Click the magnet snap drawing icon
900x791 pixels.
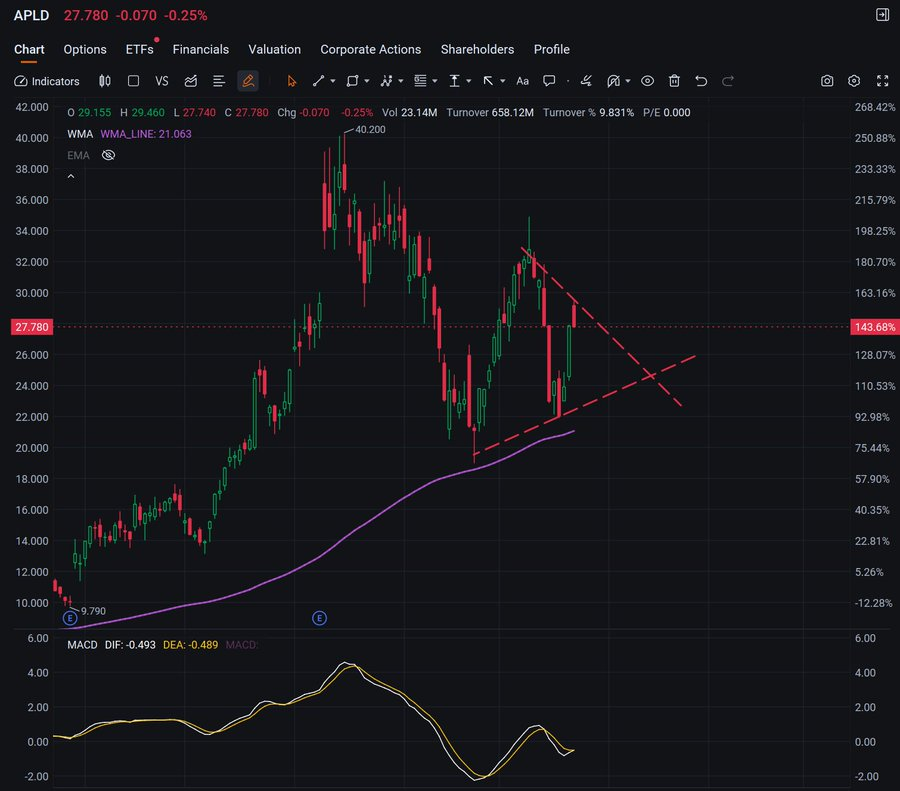point(614,81)
